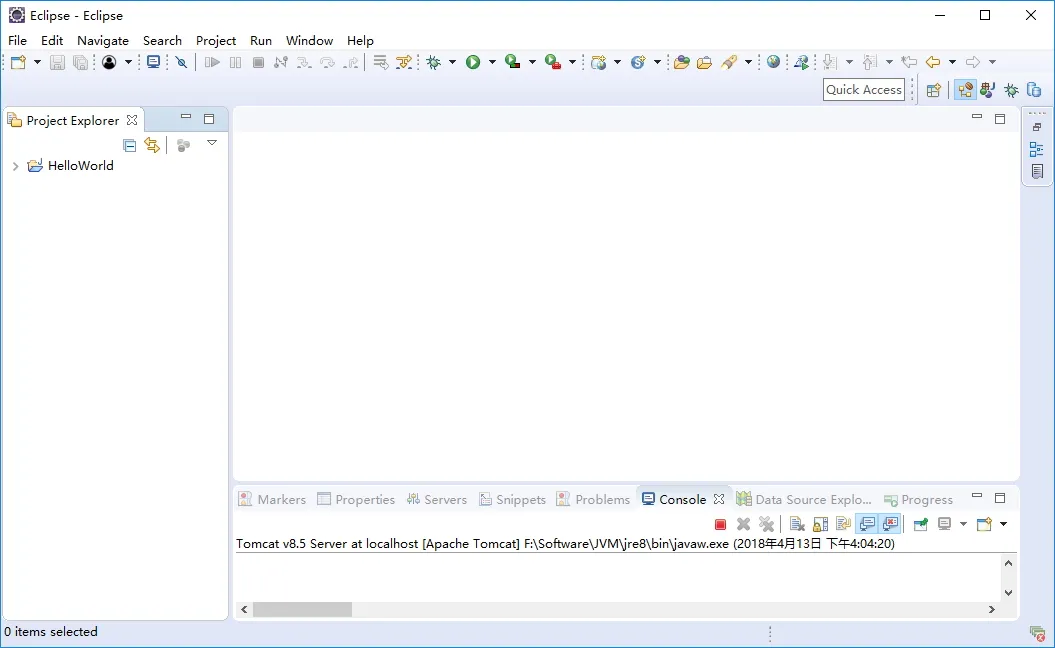Open the Run launch dropdown arrow
This screenshot has width=1055, height=648.
coord(492,62)
